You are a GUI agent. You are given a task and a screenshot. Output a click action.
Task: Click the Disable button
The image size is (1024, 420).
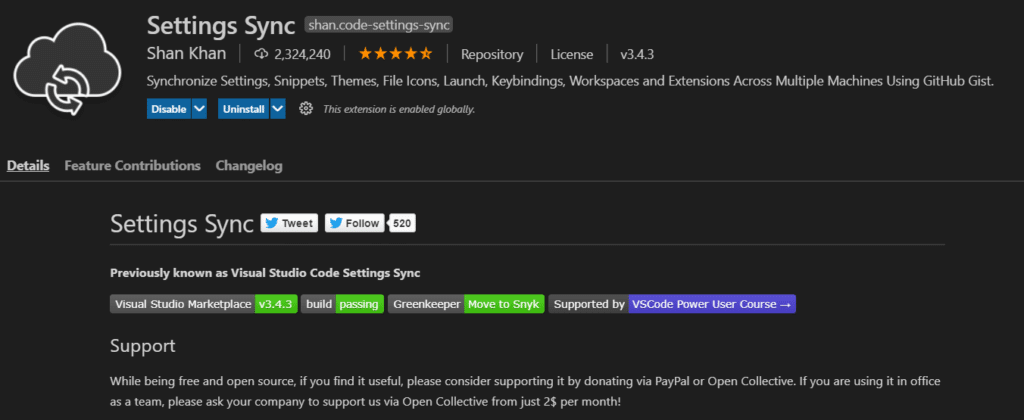[168, 109]
